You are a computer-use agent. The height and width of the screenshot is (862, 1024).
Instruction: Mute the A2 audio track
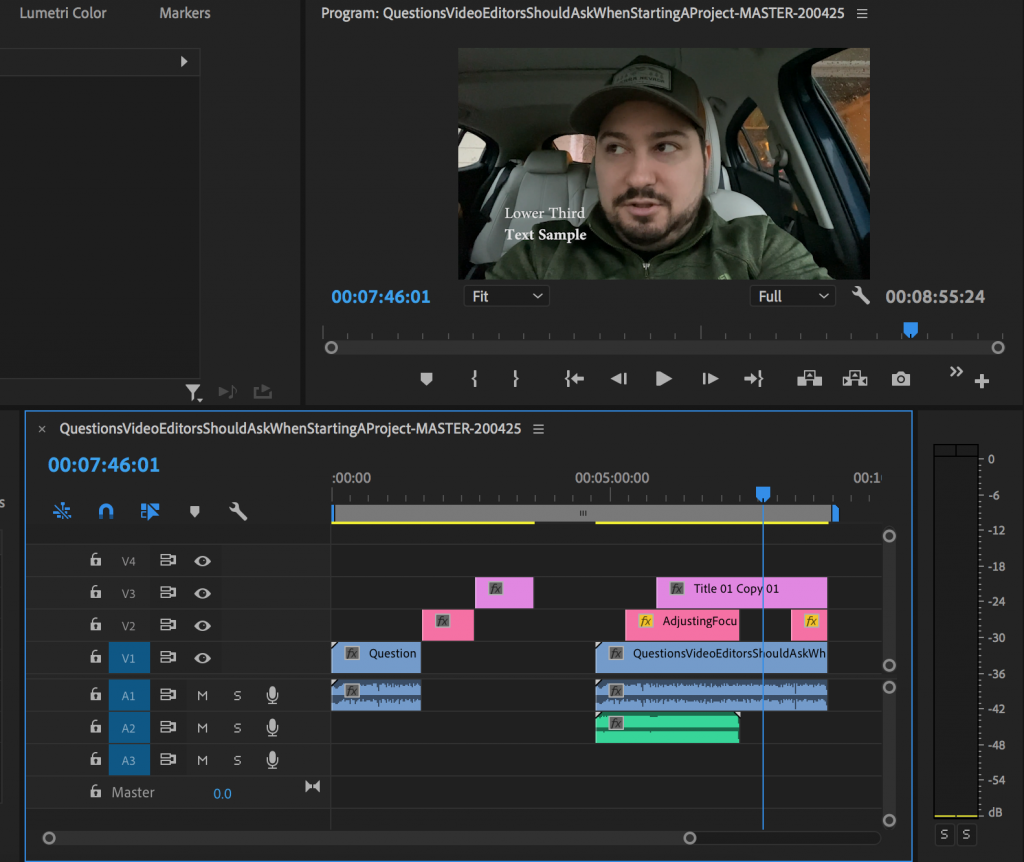(202, 727)
